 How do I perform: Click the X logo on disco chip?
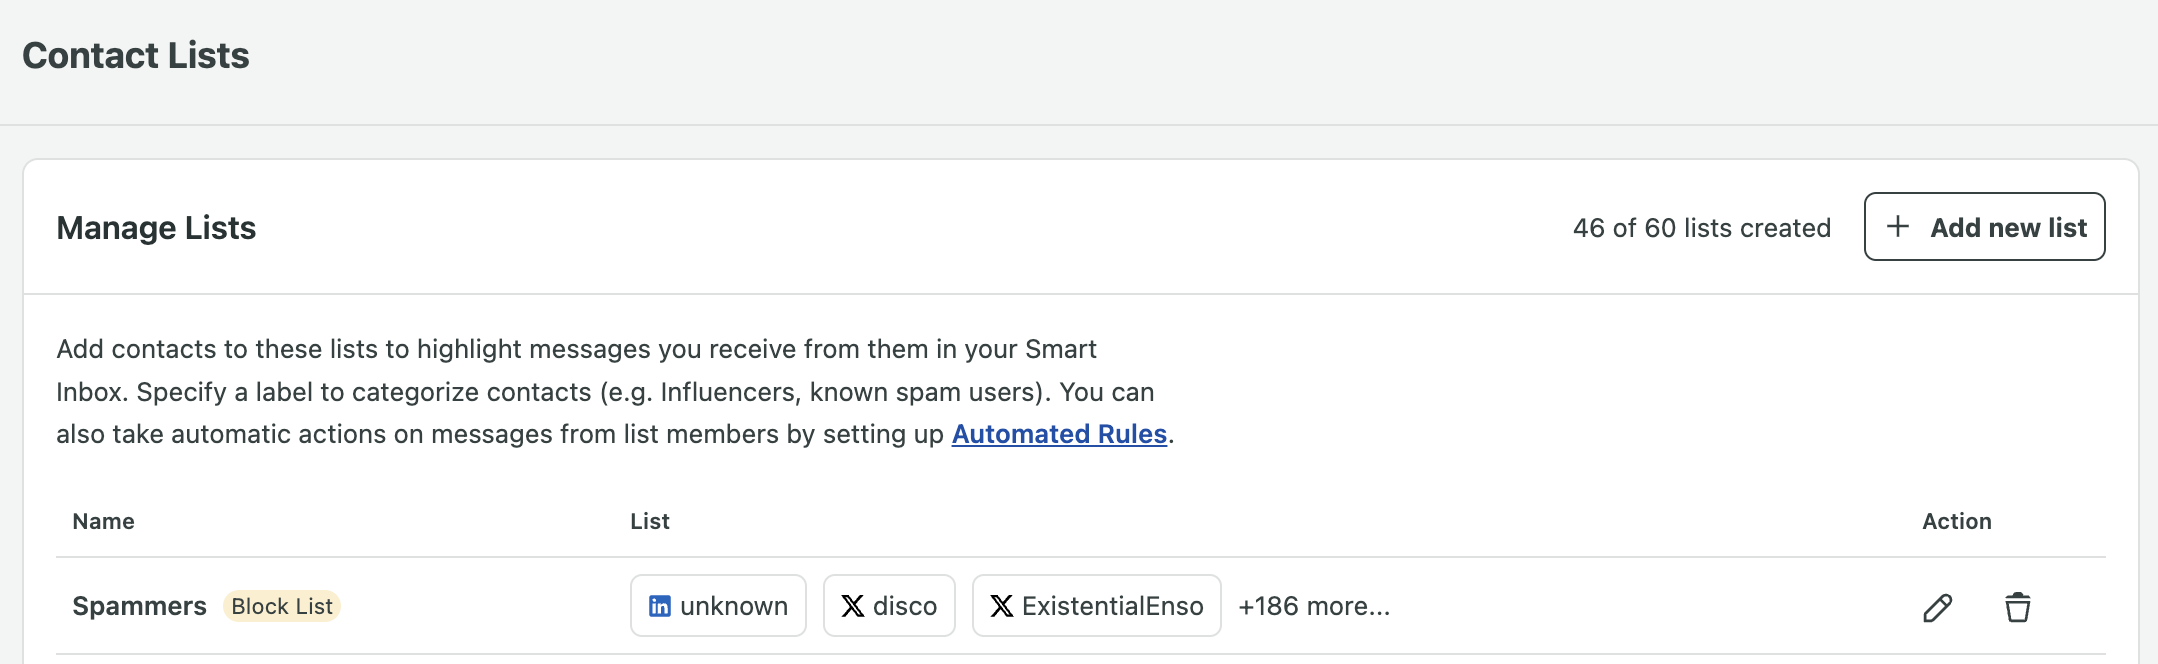[x=853, y=606]
